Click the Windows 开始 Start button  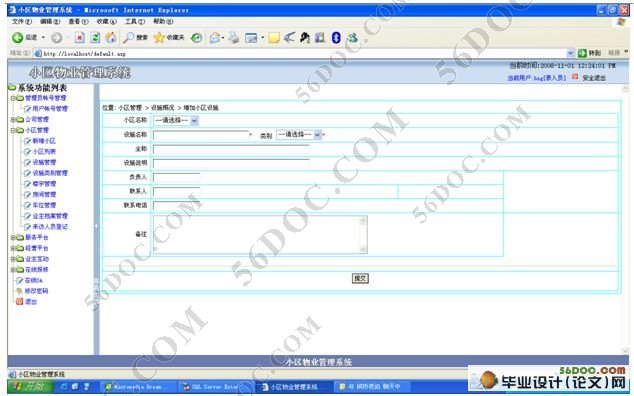click(30, 386)
